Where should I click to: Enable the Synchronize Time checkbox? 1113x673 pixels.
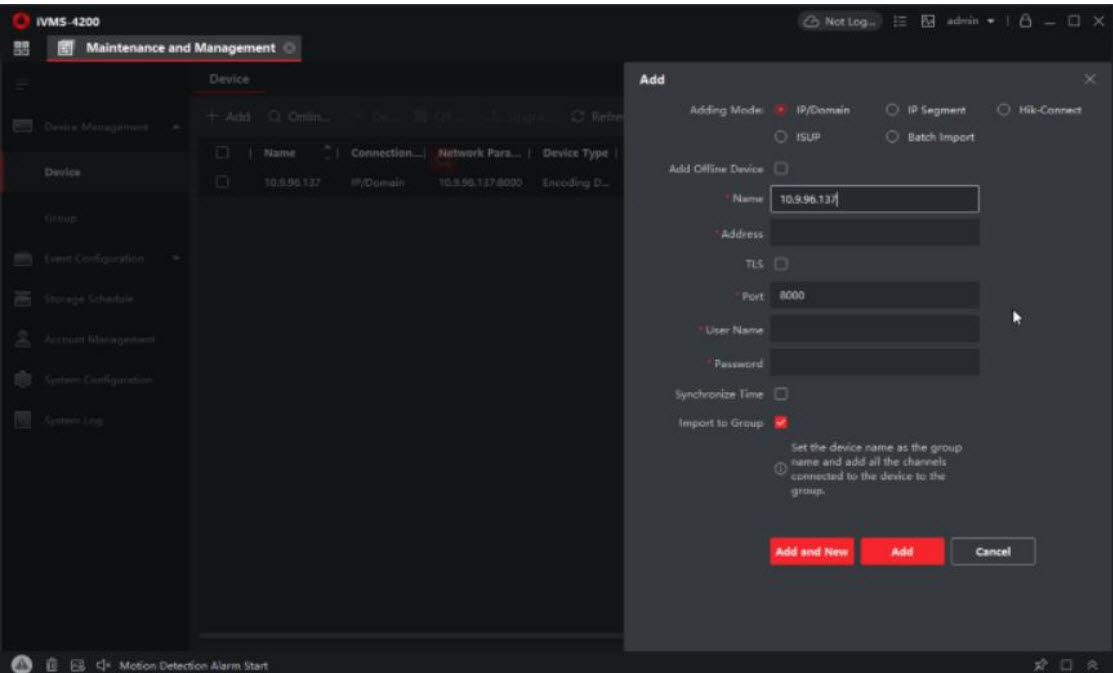click(780, 394)
